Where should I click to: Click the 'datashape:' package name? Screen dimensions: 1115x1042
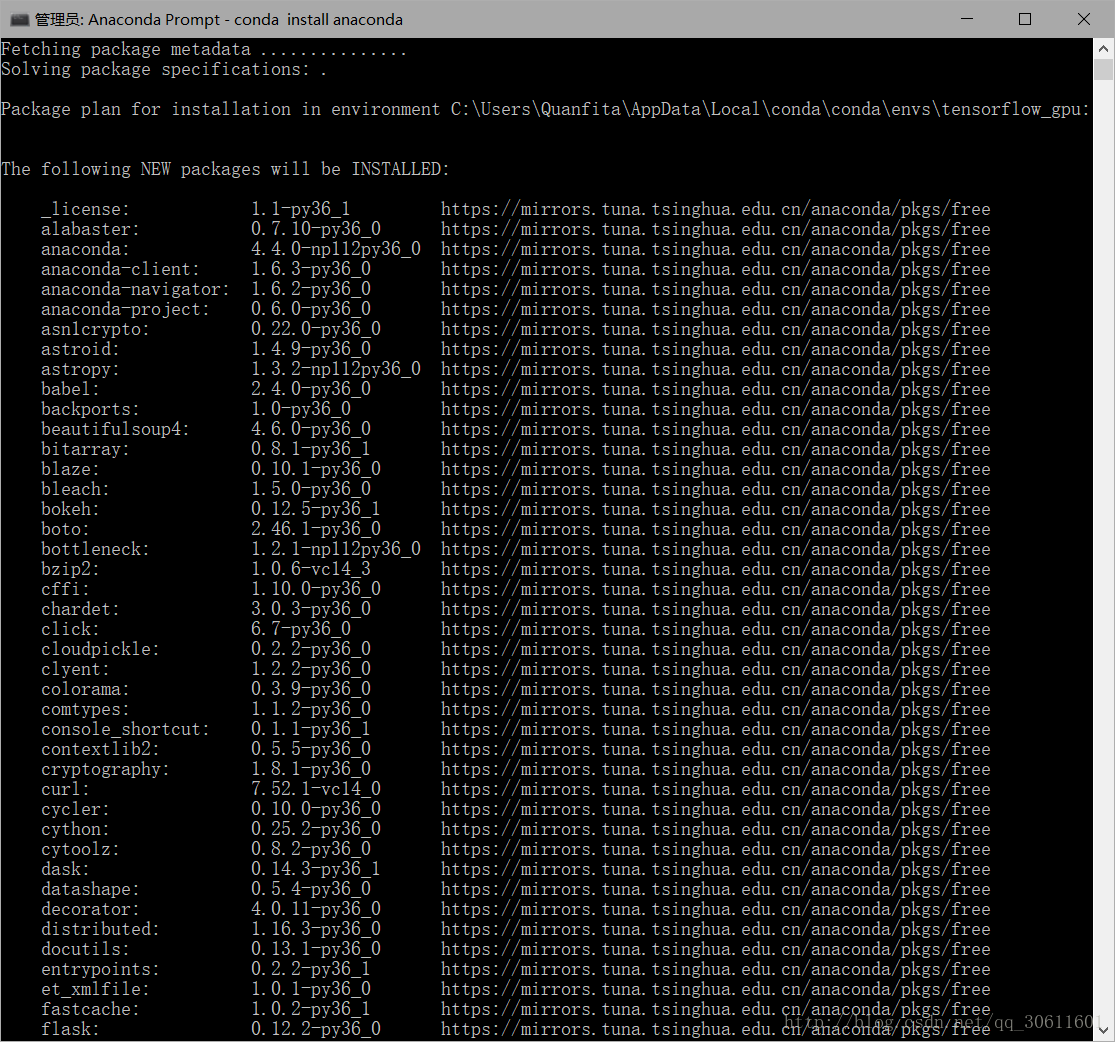[x=90, y=888]
